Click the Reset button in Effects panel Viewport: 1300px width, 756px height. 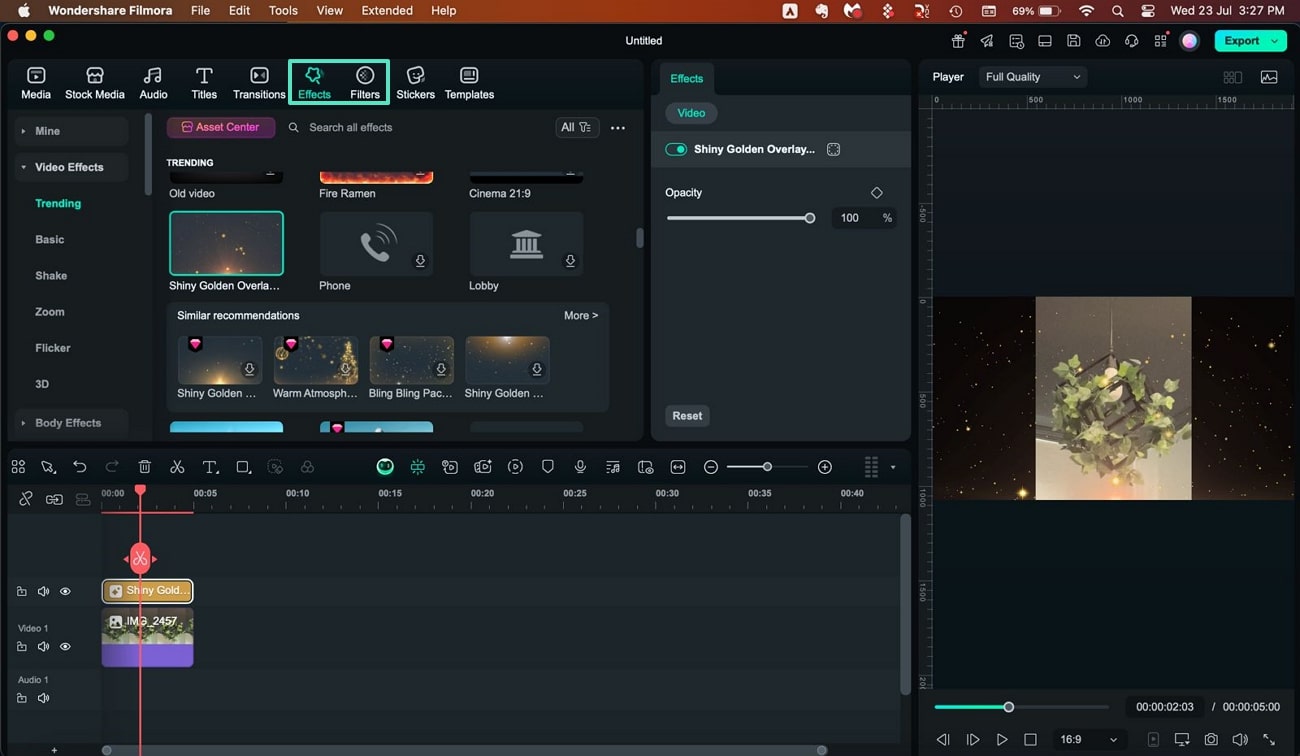[687, 416]
